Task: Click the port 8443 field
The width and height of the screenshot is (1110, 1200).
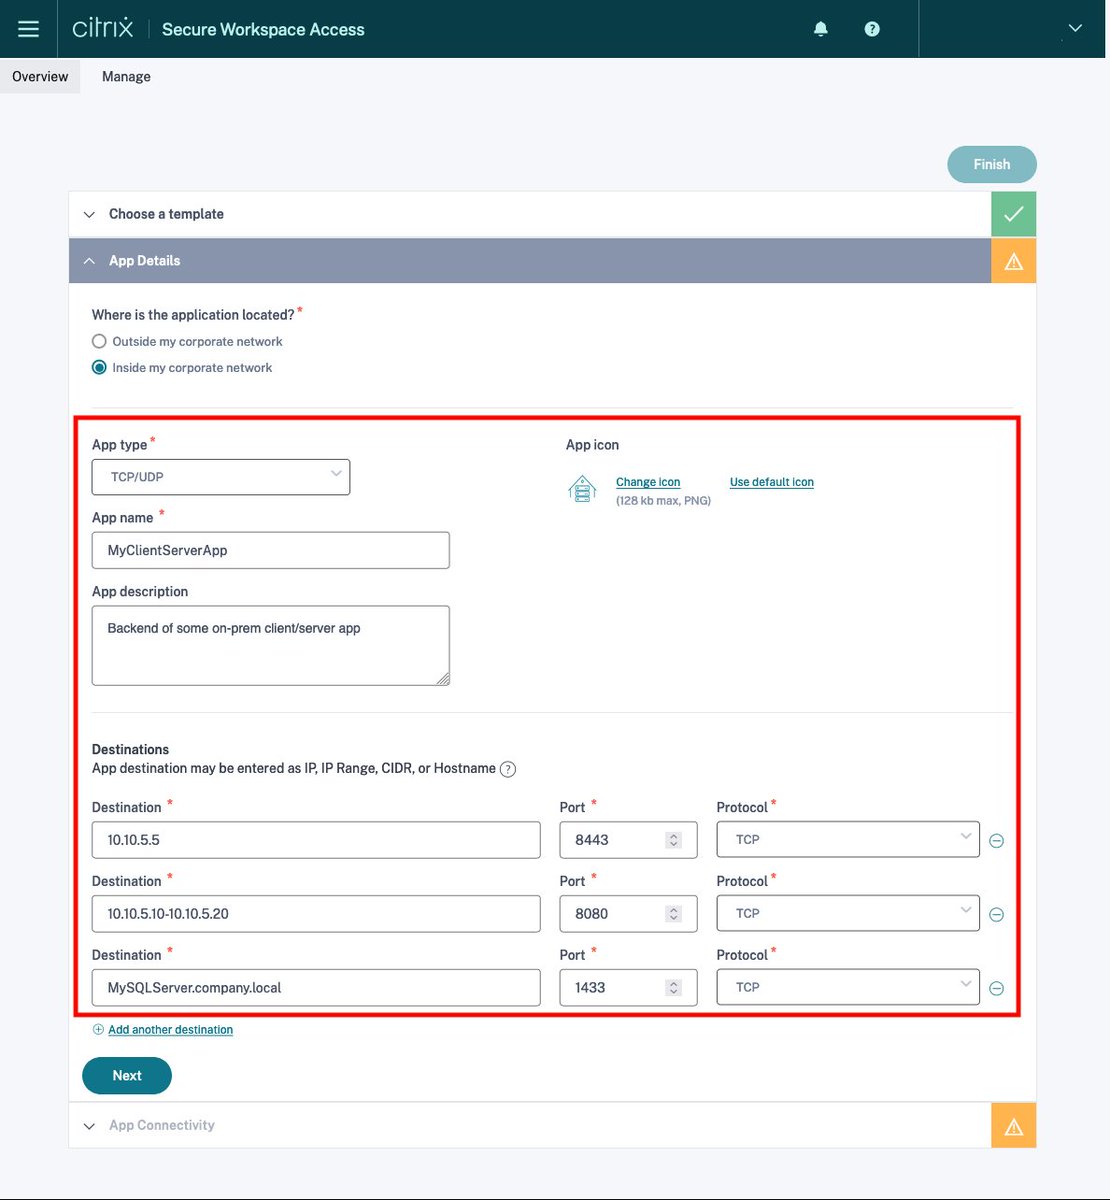Action: pos(628,840)
